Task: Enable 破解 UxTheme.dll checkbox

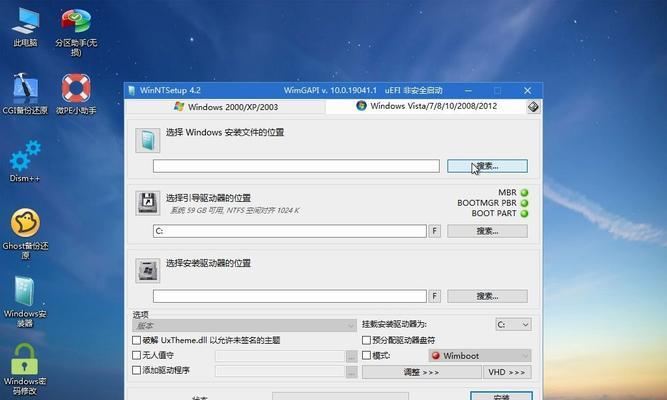Action: pyautogui.click(x=137, y=340)
